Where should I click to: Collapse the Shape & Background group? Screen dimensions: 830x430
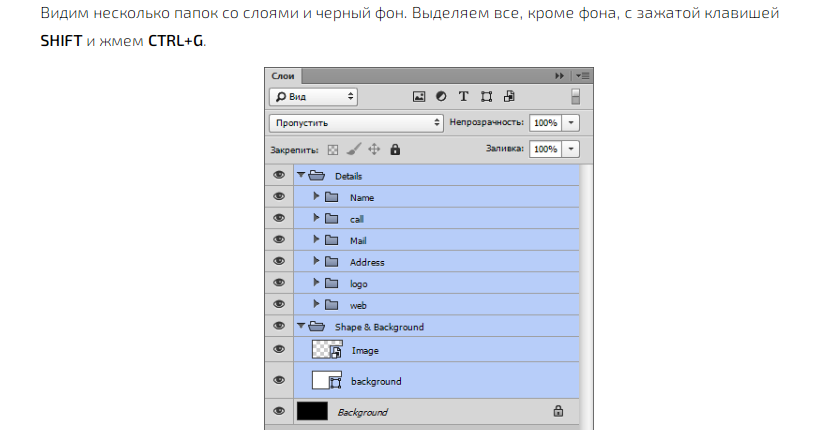pyautogui.click(x=300, y=326)
